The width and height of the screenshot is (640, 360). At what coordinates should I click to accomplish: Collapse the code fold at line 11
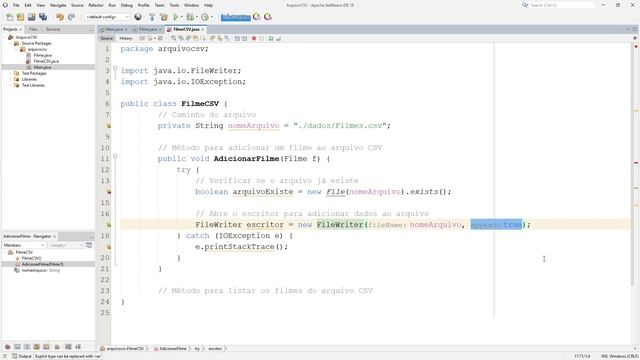[x=115, y=156]
